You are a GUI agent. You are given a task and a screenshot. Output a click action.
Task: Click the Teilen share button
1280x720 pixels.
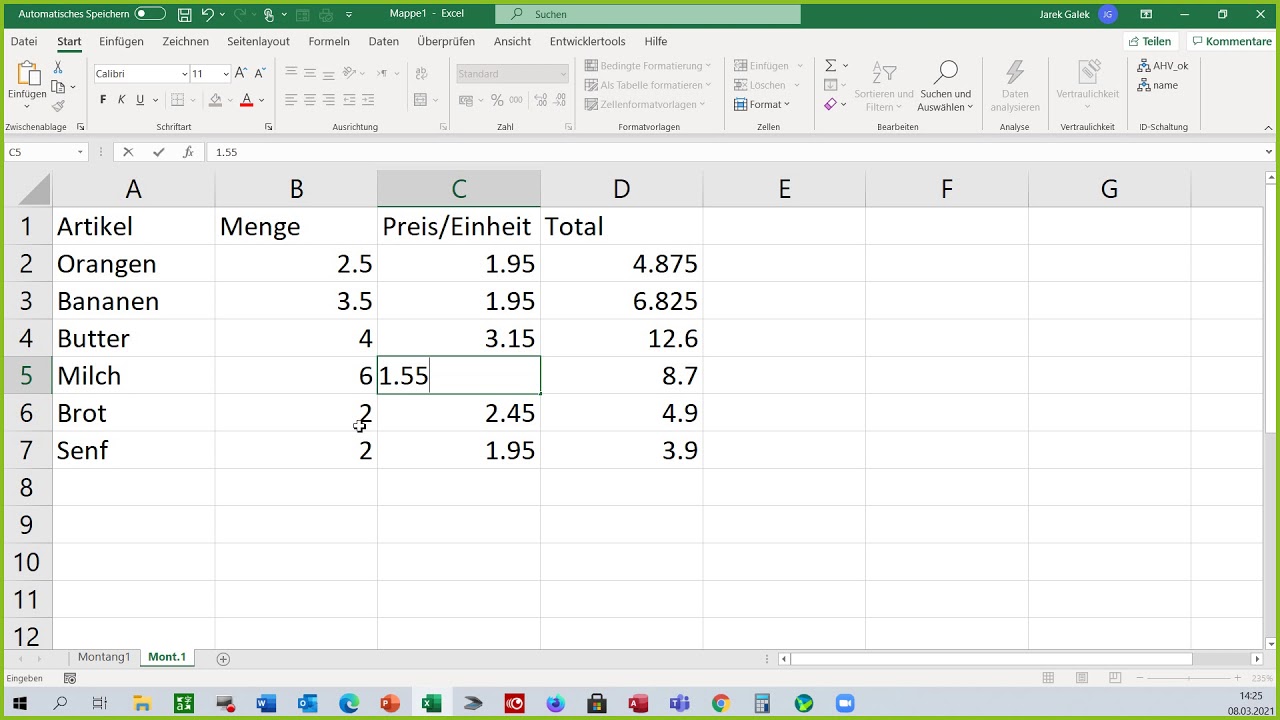1150,41
